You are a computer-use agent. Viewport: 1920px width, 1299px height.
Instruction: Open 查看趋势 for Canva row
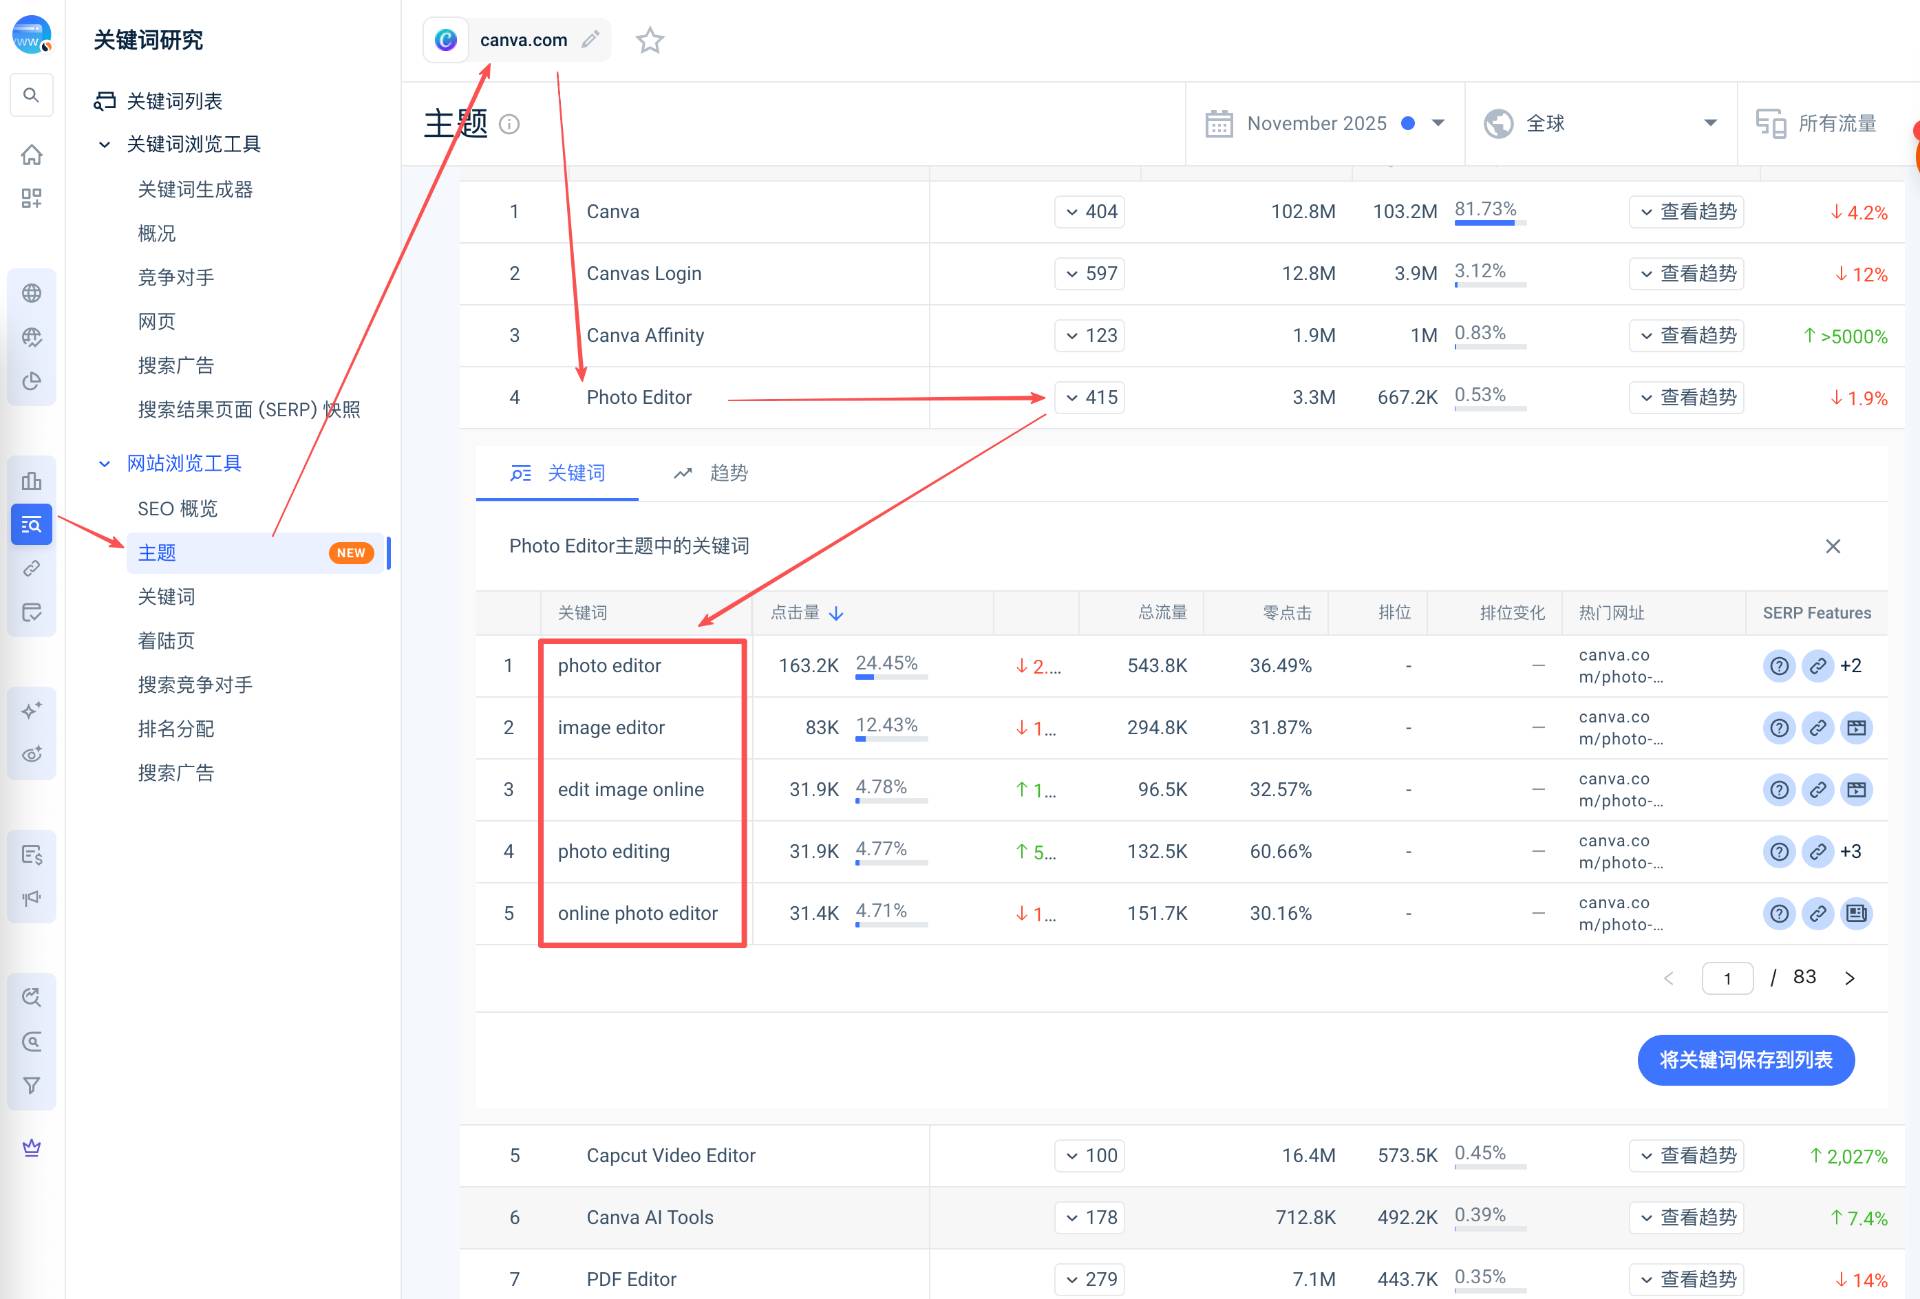1687,212
